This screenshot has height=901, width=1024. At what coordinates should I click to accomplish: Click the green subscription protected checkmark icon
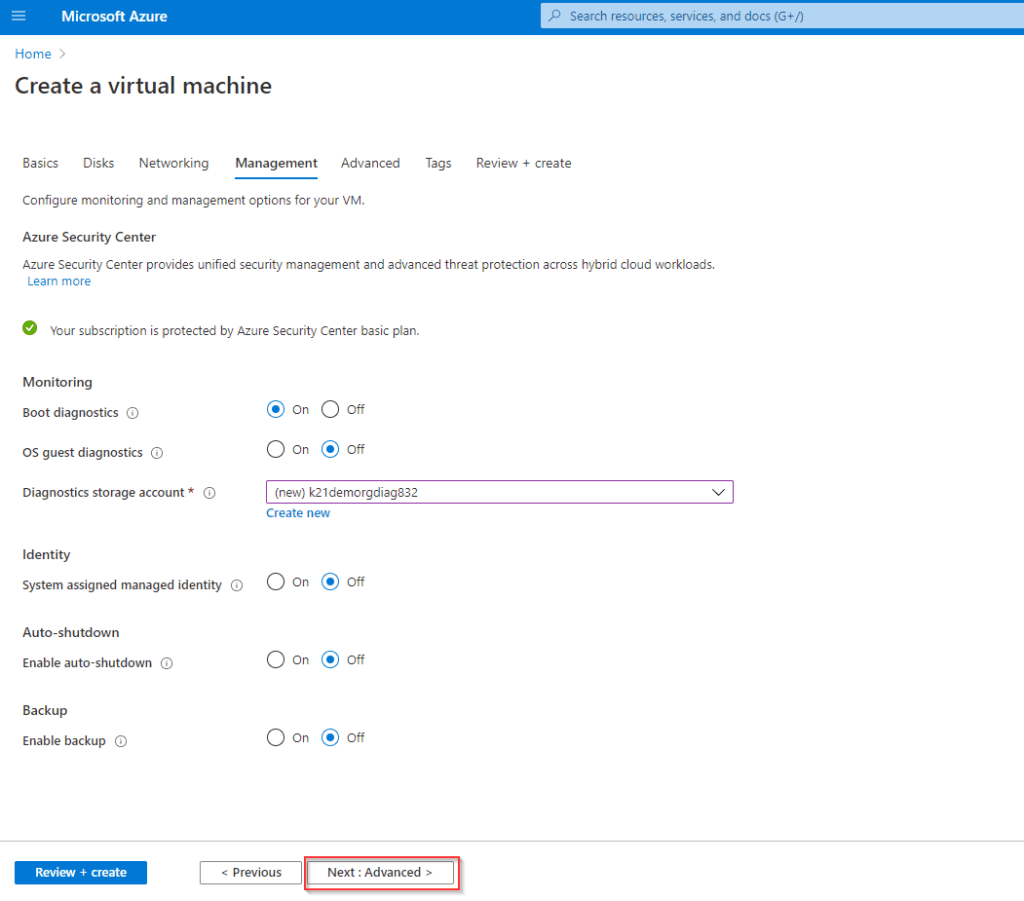tap(28, 326)
